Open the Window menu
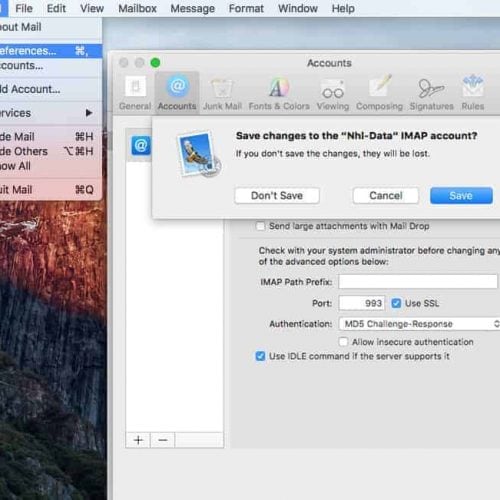The image size is (500, 500). (x=298, y=8)
